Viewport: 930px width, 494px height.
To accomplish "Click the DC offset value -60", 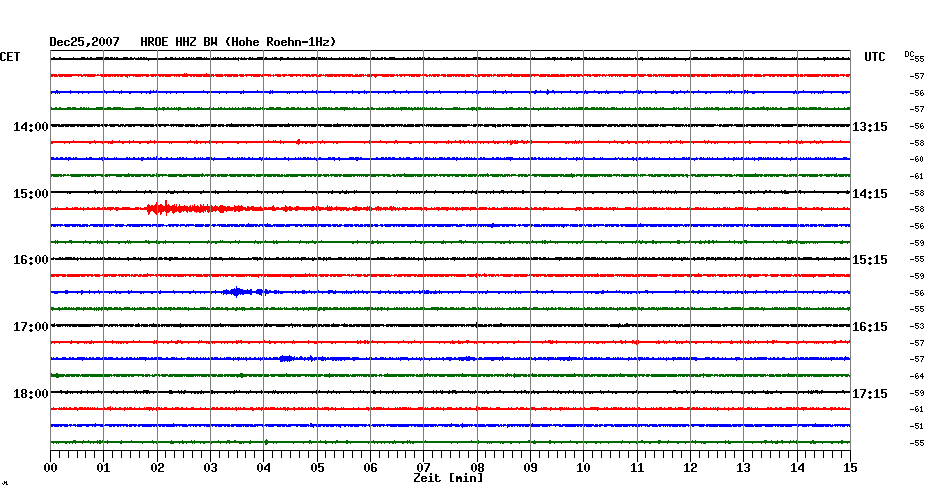I will click(x=917, y=160).
